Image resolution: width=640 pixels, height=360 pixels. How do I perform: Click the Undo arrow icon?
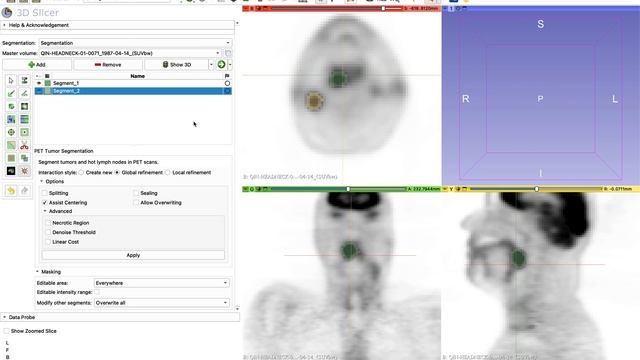[11, 191]
